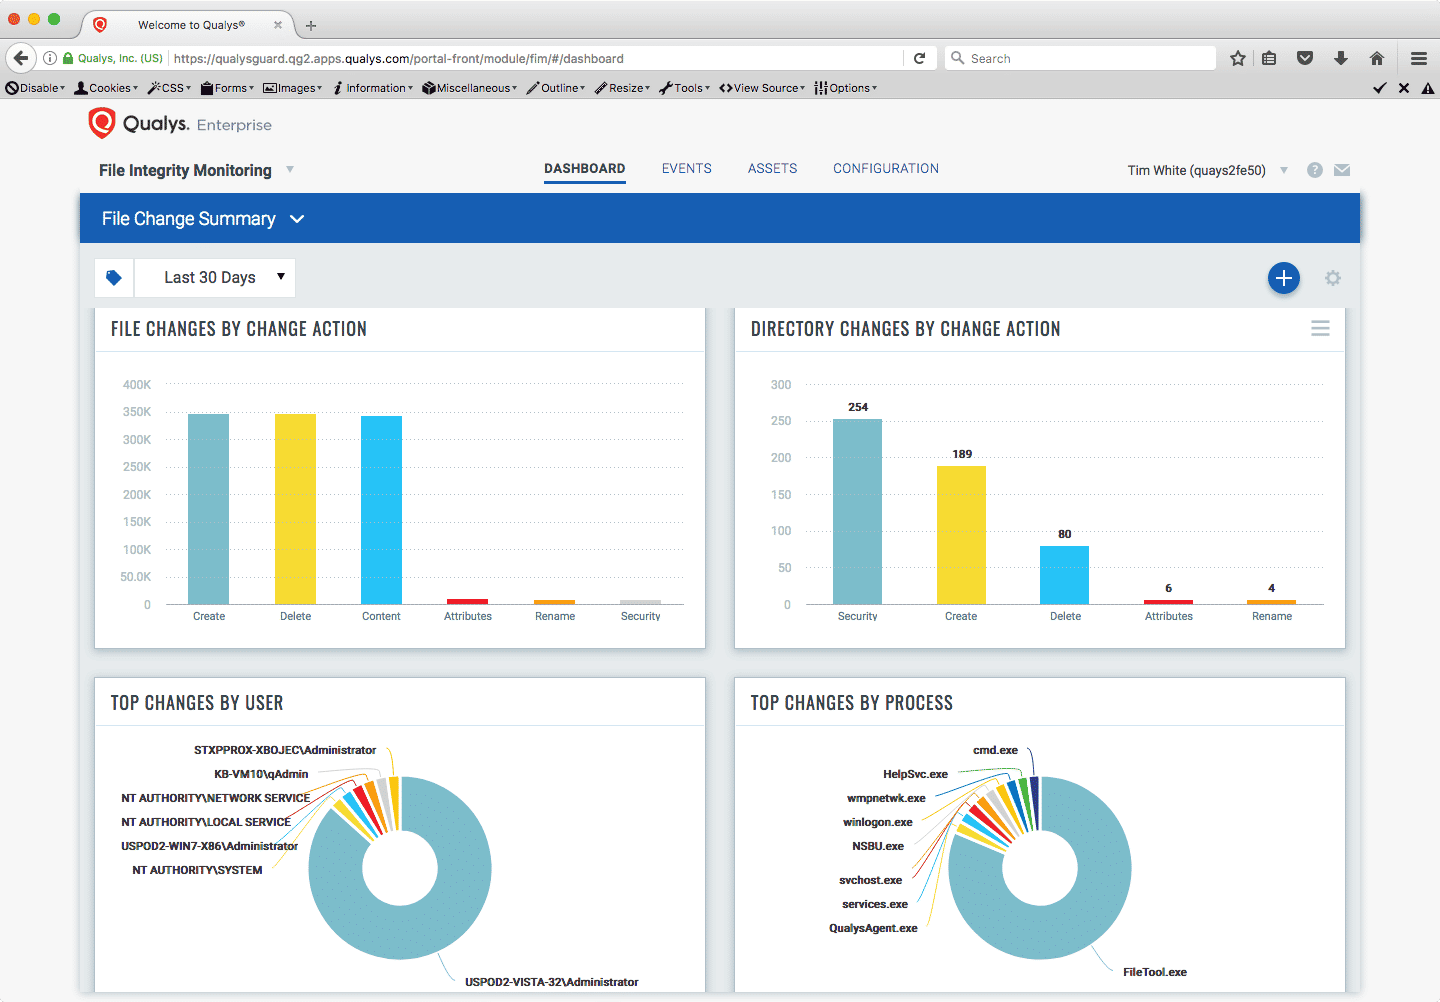Image resolution: width=1440 pixels, height=1002 pixels.
Task: Click the green padlock security icon
Action: point(68,58)
